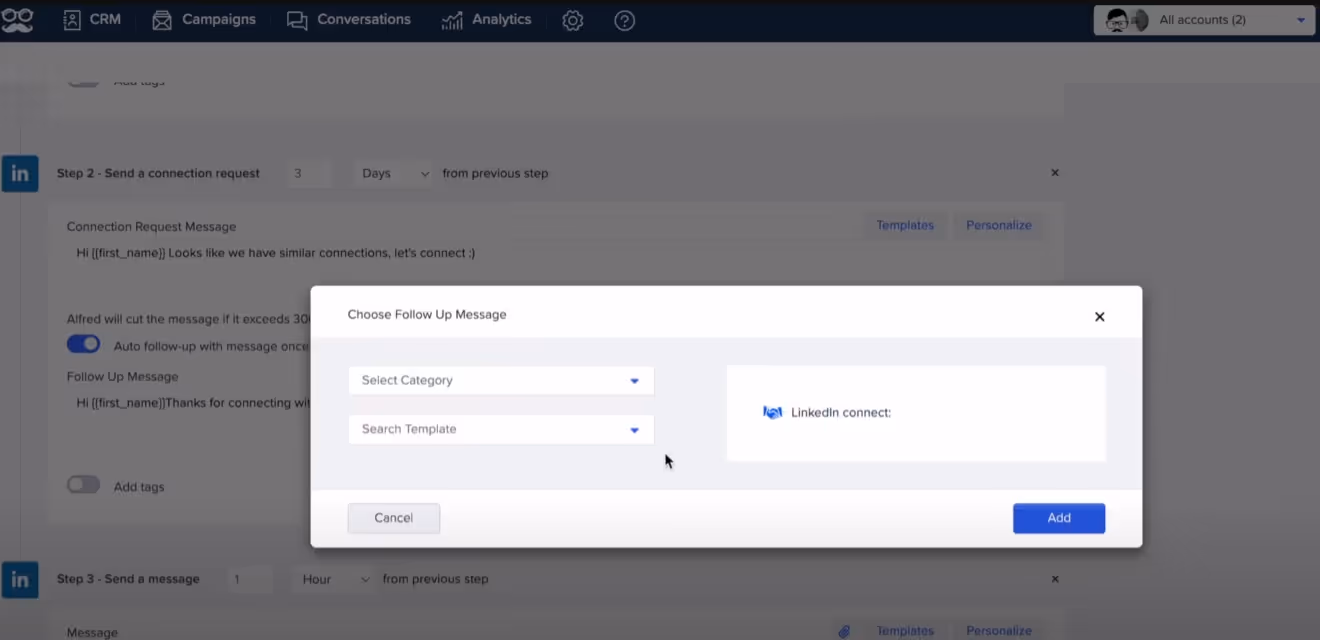This screenshot has height=640, width=1320.
Task: Click Personalize for Step 3 message
Action: coord(997,630)
